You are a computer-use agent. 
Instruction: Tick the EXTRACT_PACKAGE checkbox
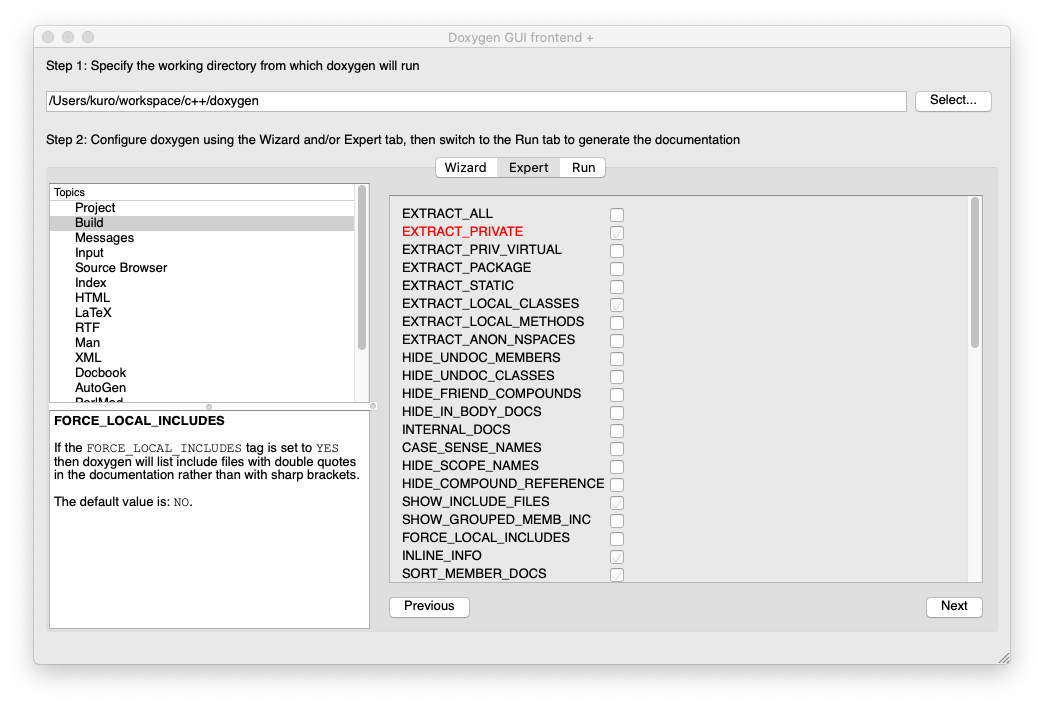point(617,268)
